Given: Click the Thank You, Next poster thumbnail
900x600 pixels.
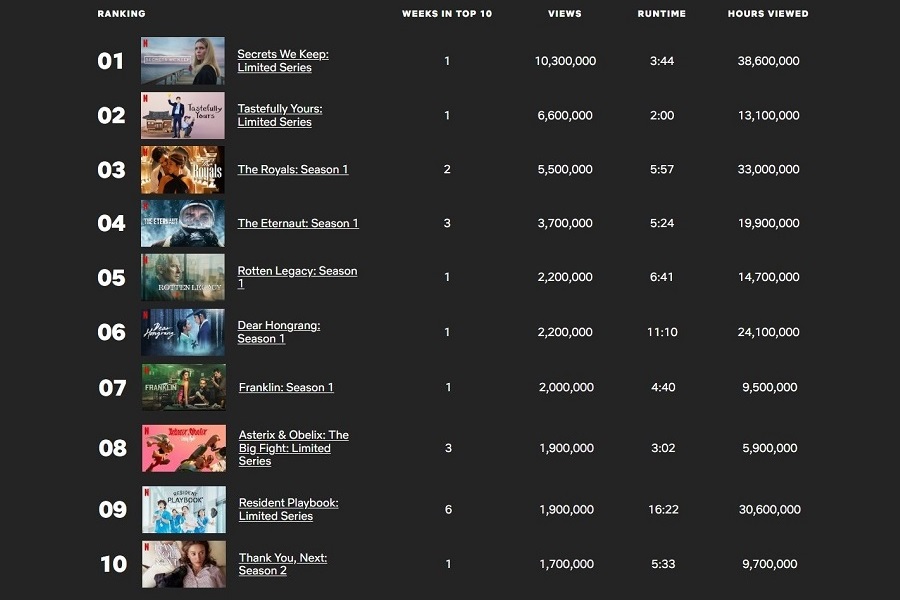Looking at the screenshot, I should [x=184, y=564].
